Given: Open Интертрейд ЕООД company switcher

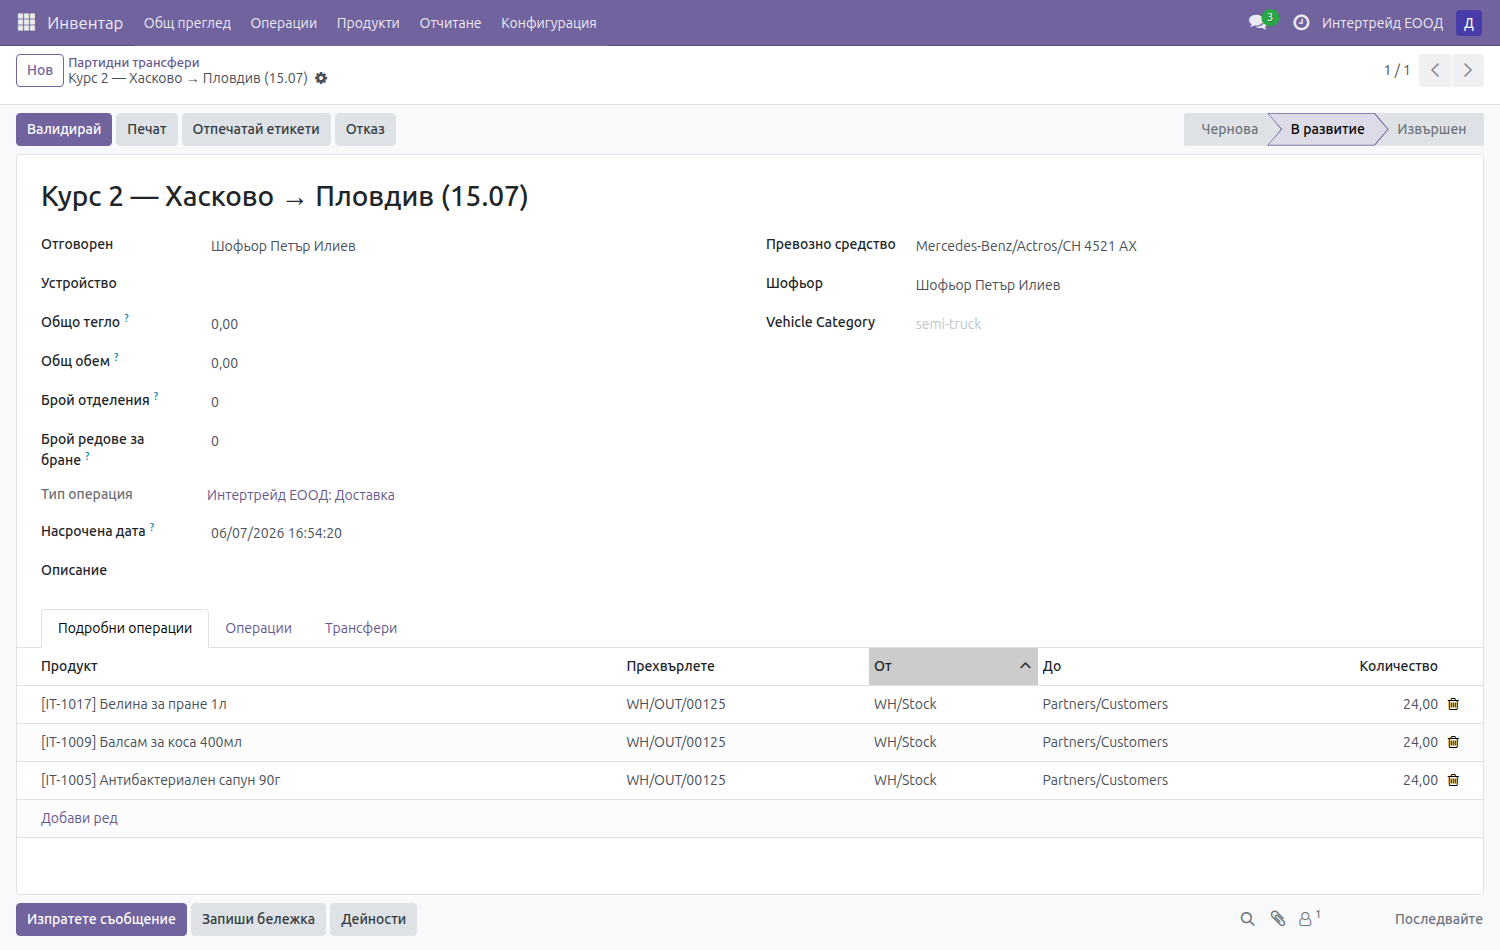Looking at the screenshot, I should pos(1382,23).
